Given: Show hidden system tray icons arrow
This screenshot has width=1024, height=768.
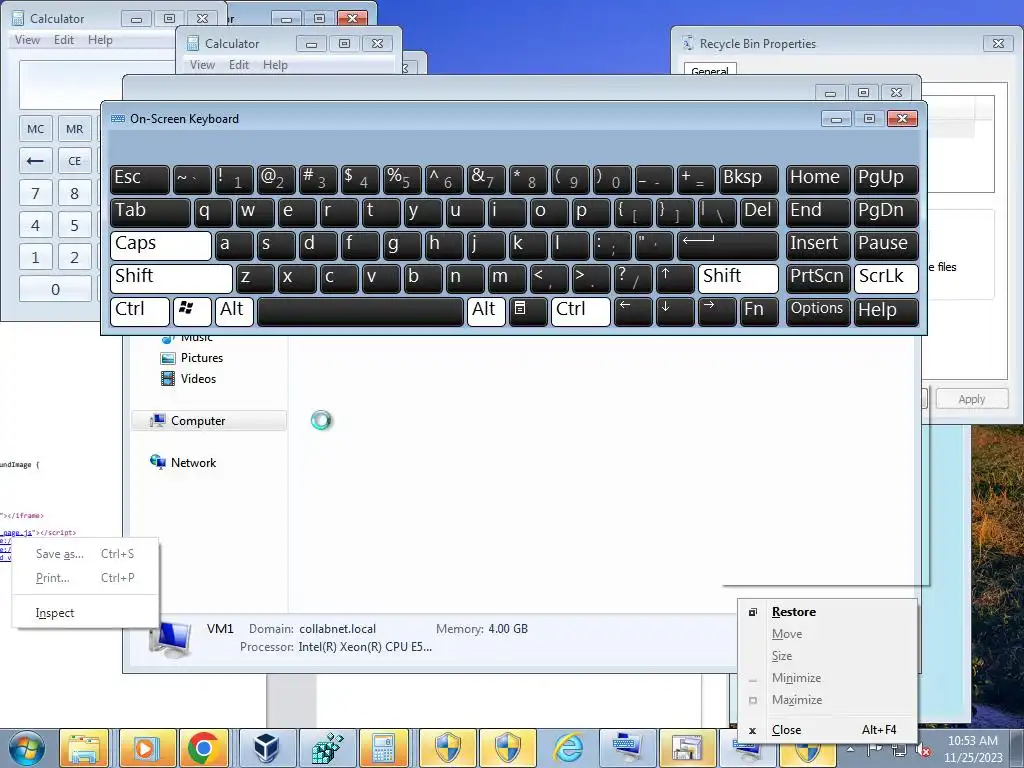Looking at the screenshot, I should click(x=851, y=748).
